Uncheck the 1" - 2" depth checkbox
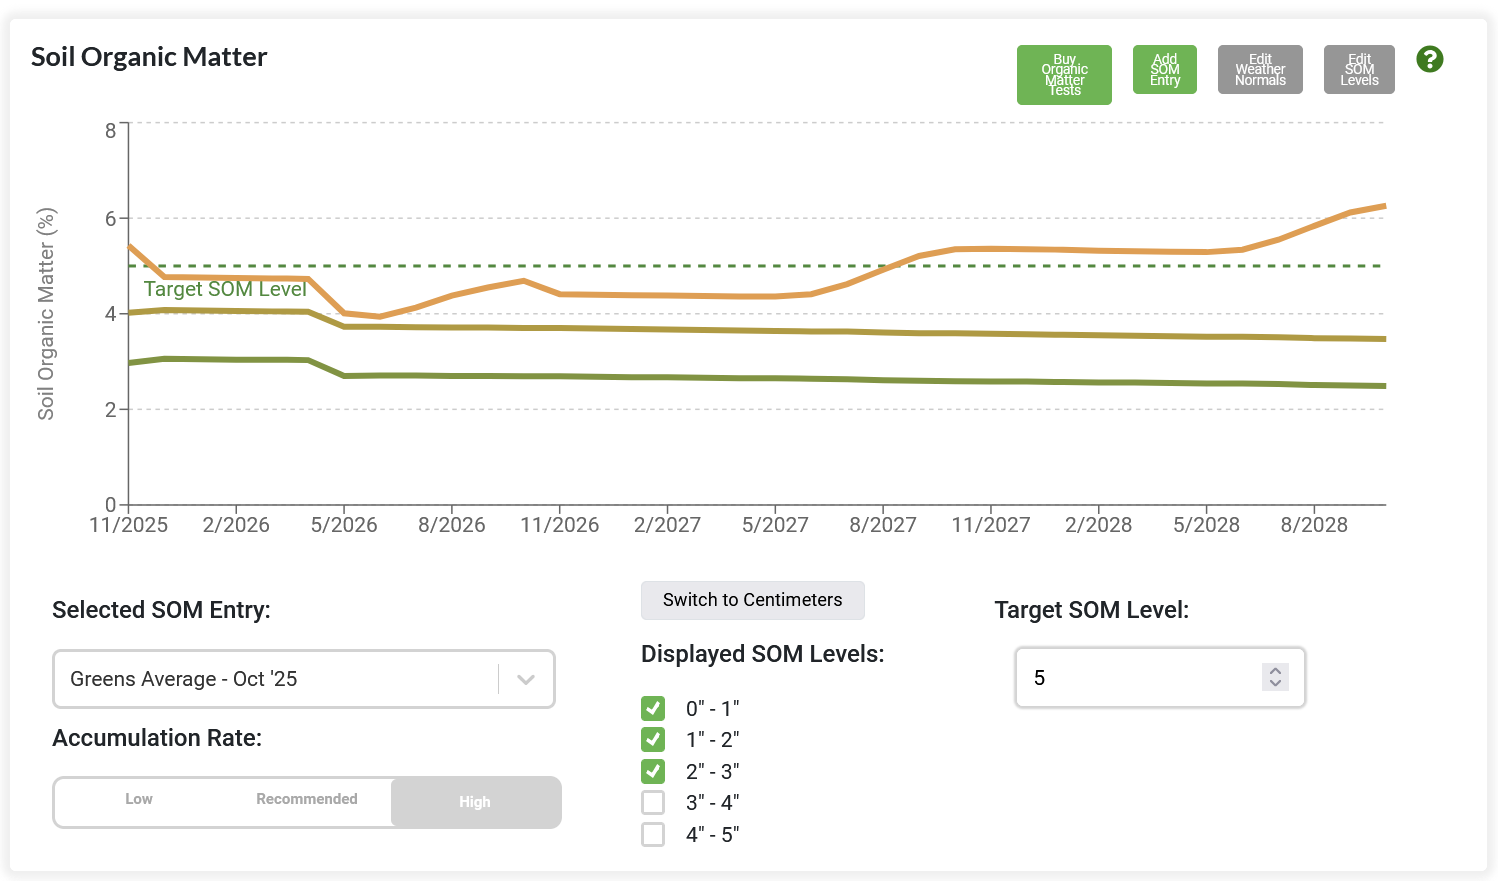1498x881 pixels. pos(653,739)
